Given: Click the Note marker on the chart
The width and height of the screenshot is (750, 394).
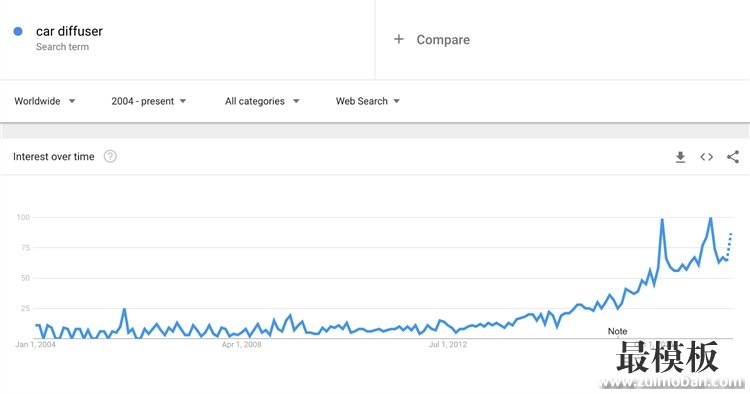Looking at the screenshot, I should [x=617, y=331].
